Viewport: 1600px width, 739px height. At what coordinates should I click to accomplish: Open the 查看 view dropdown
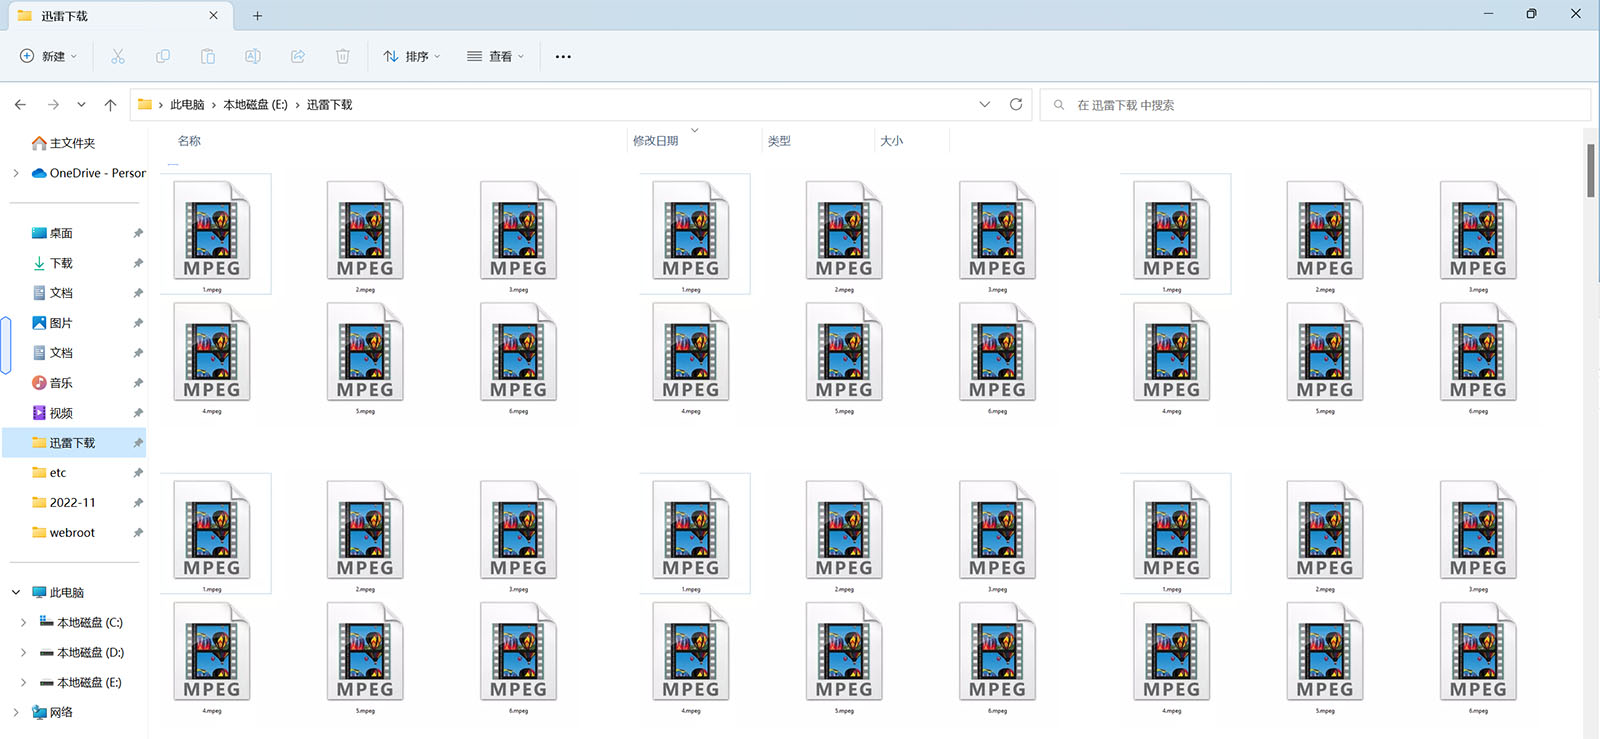(496, 57)
